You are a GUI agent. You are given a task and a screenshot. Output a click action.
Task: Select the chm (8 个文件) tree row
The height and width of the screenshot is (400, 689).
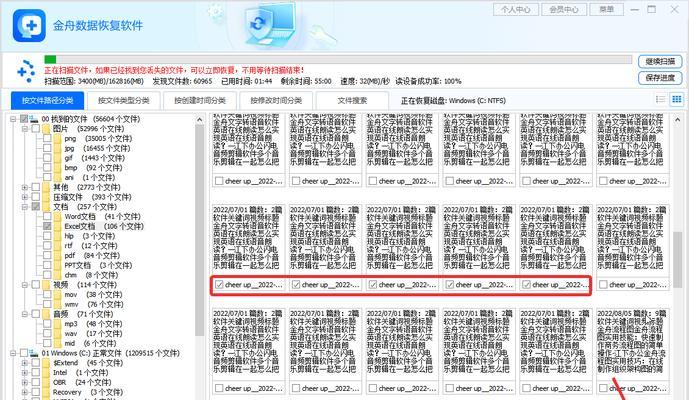coord(91,275)
